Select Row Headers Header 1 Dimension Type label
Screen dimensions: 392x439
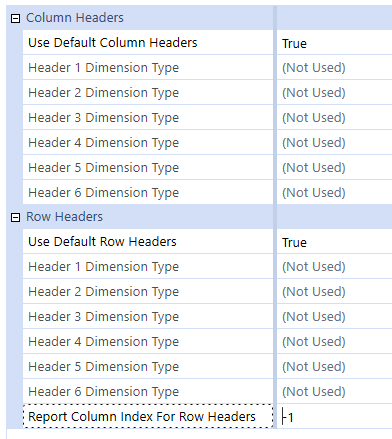pos(104,267)
